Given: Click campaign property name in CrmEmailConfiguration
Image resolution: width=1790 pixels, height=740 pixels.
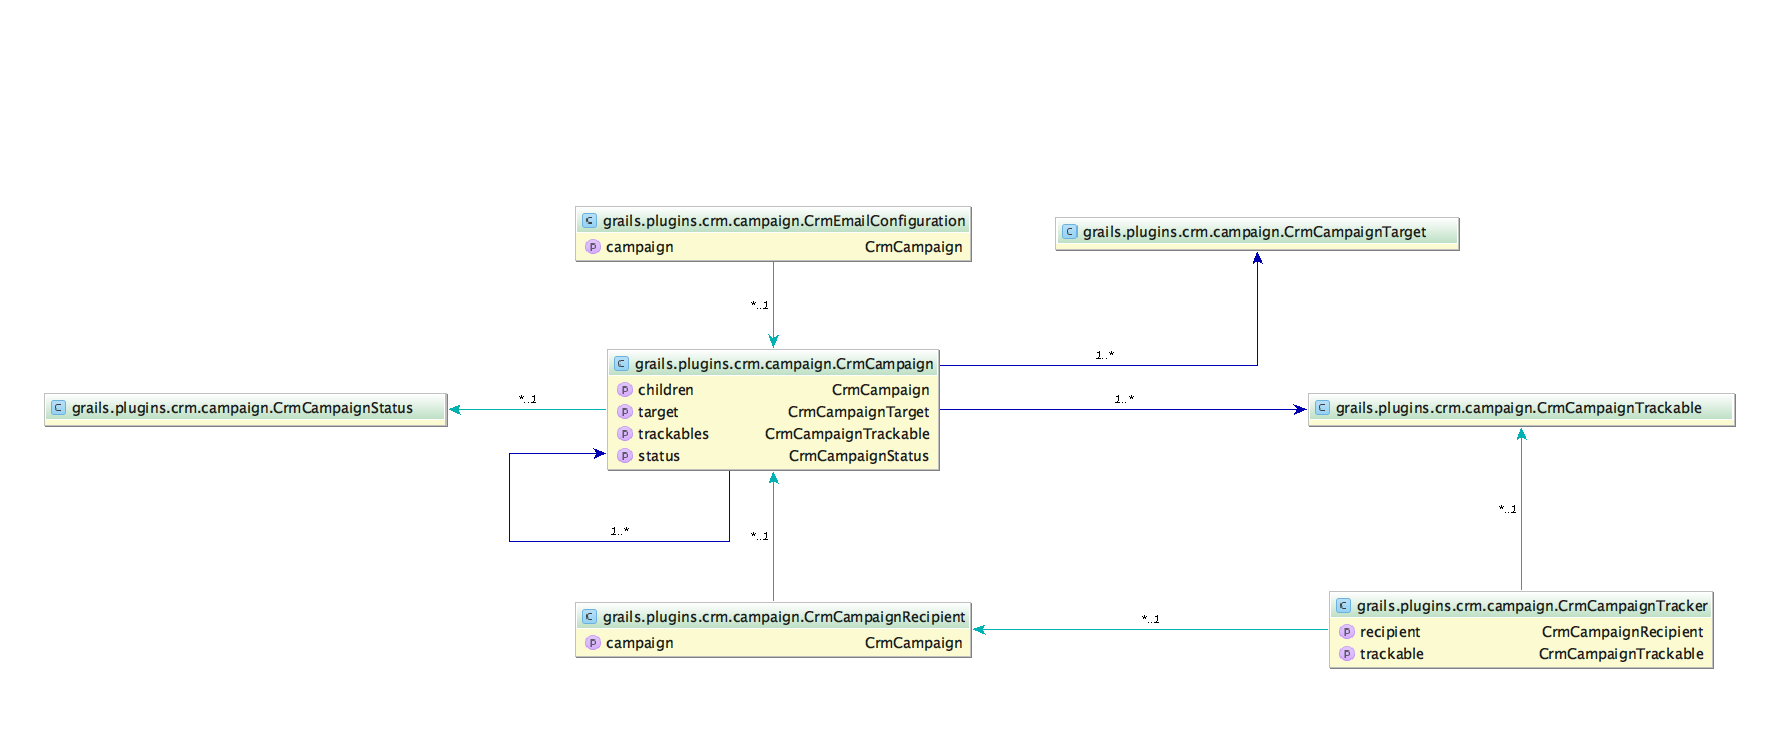Looking at the screenshot, I should [x=639, y=247].
